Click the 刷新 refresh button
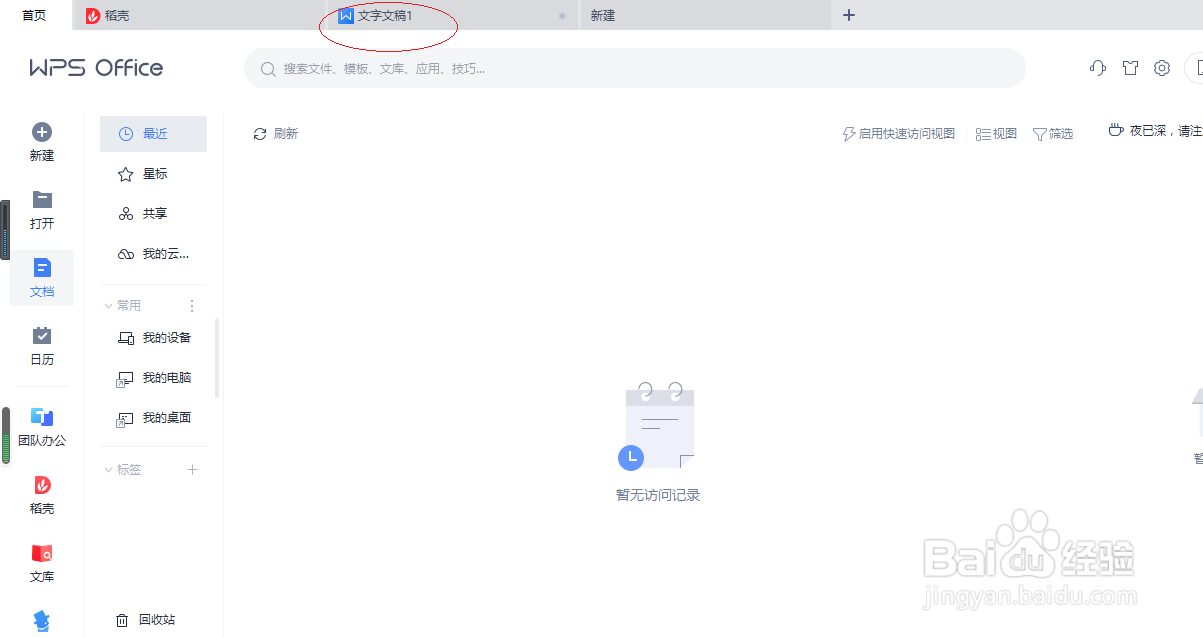 click(x=276, y=133)
